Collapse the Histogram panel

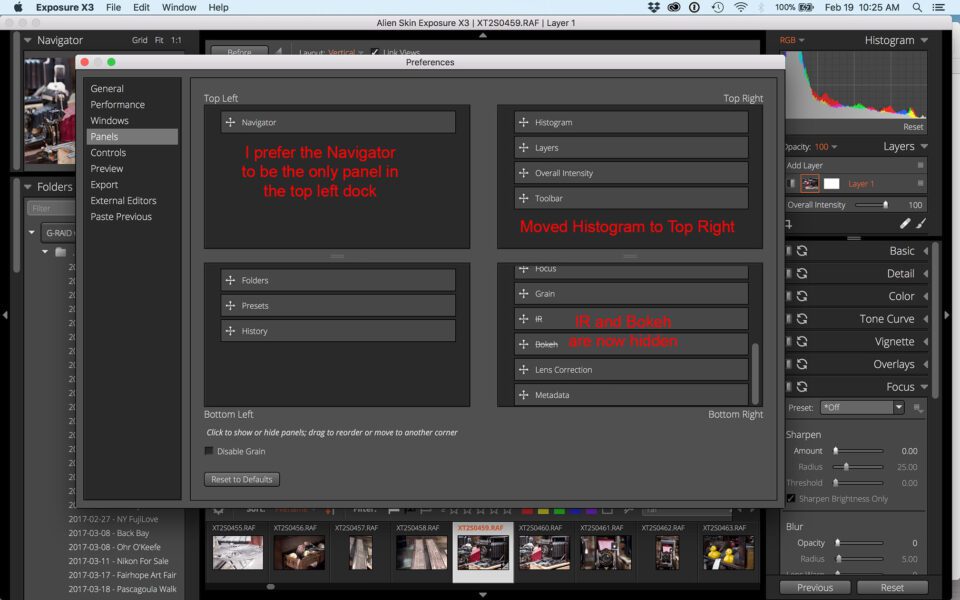tap(924, 40)
